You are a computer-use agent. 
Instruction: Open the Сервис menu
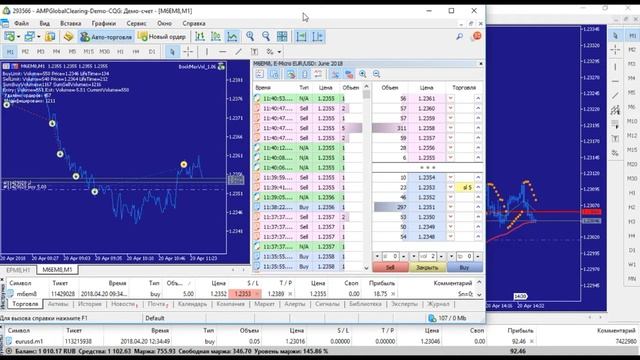click(136, 24)
